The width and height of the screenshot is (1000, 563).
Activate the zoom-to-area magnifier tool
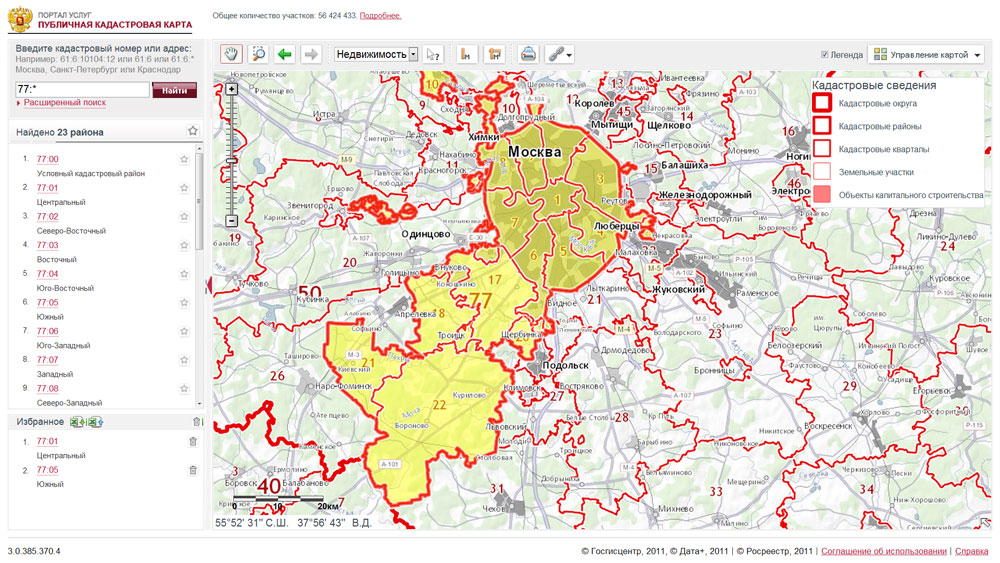(x=258, y=54)
